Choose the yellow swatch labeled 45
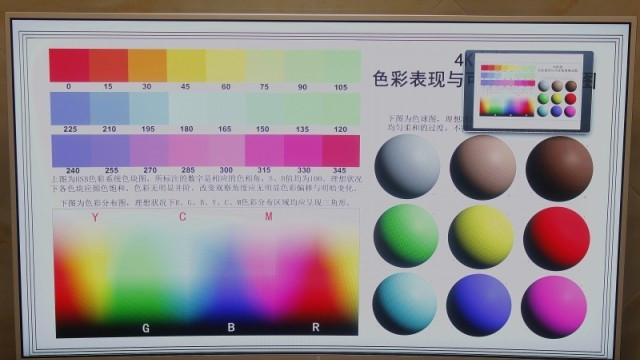 (x=186, y=66)
